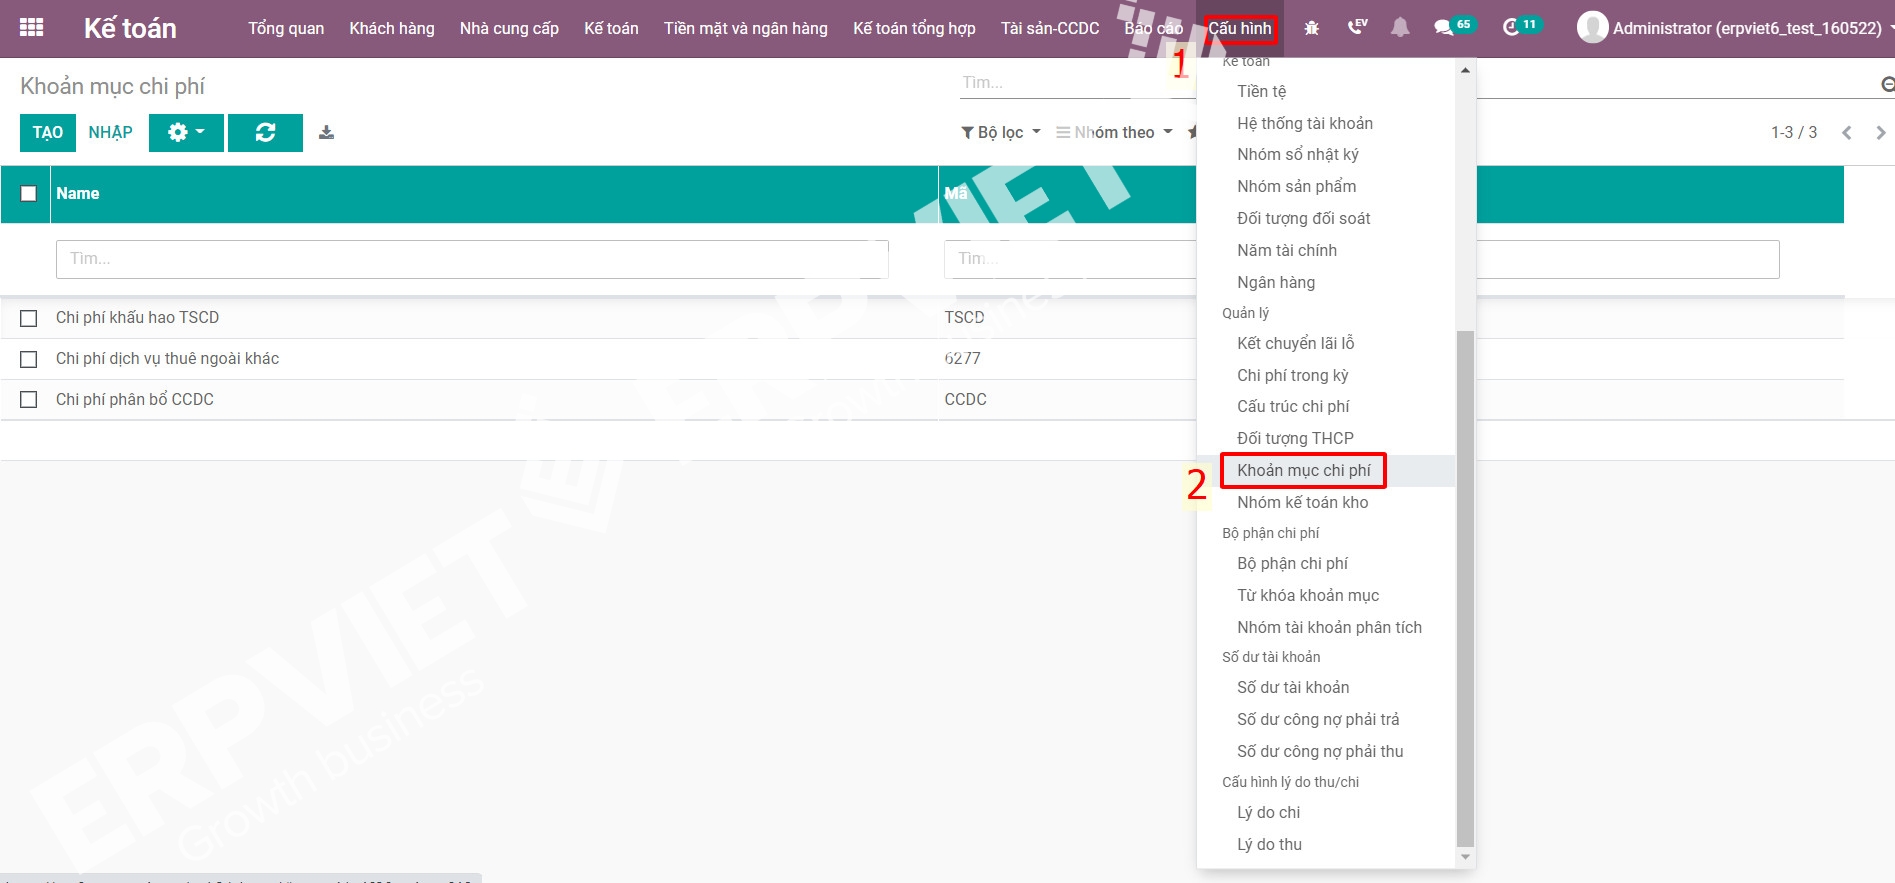Click the refresh button with circular arrows

(265, 133)
